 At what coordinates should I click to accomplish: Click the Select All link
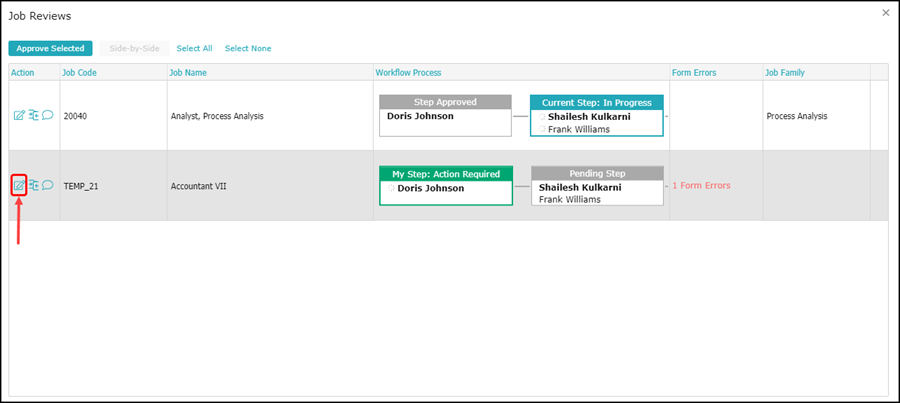click(194, 48)
